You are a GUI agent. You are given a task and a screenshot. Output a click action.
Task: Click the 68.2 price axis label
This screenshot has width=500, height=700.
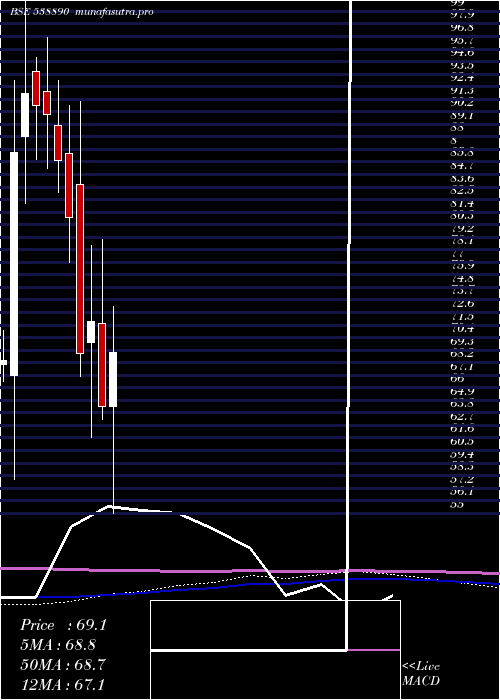click(x=462, y=354)
